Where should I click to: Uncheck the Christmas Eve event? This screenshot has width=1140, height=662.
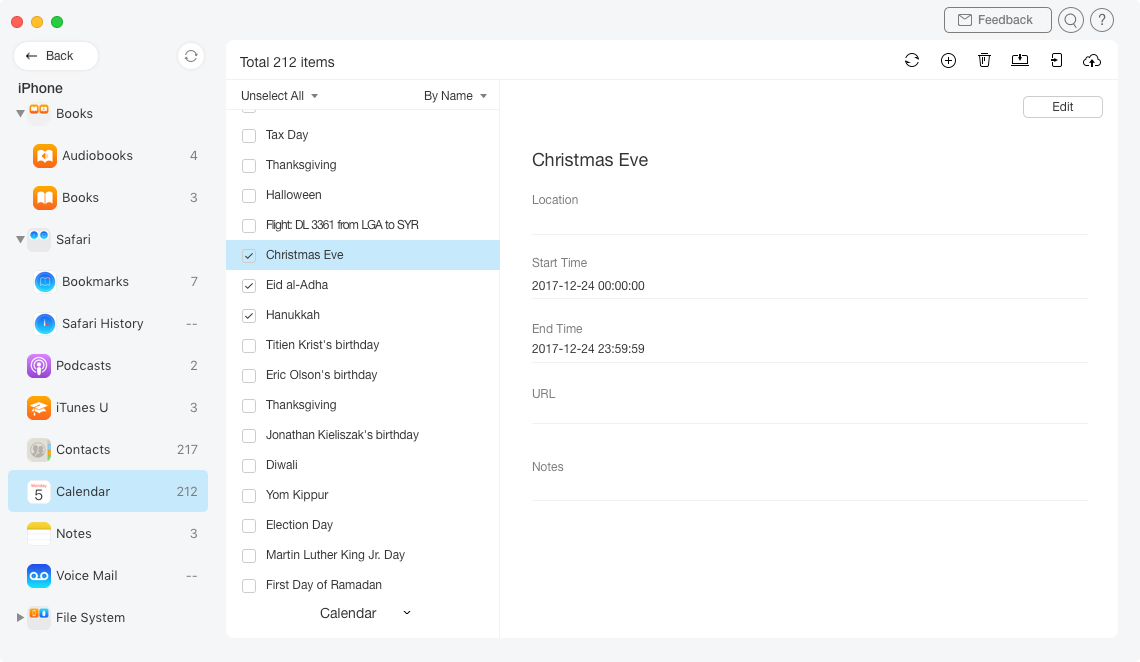tap(248, 255)
